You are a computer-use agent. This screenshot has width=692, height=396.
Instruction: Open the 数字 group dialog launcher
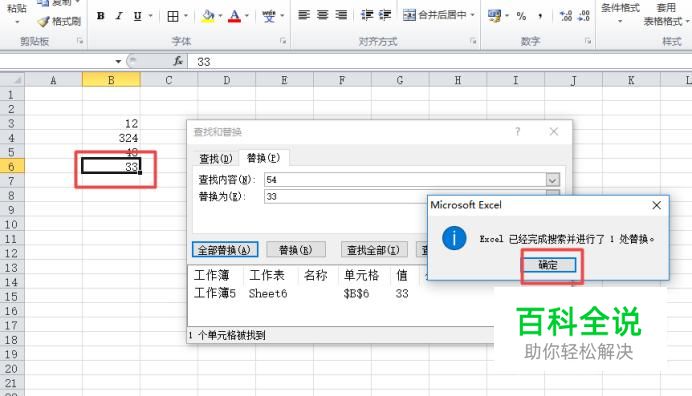(x=588, y=41)
